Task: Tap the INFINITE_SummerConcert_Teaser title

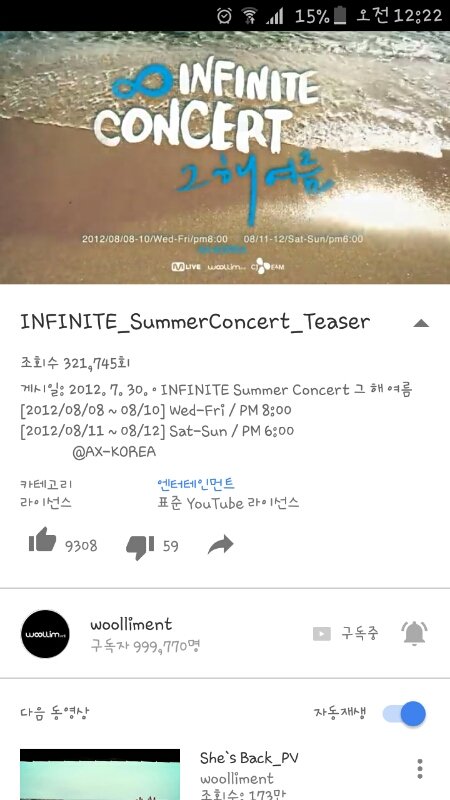Action: point(195,321)
